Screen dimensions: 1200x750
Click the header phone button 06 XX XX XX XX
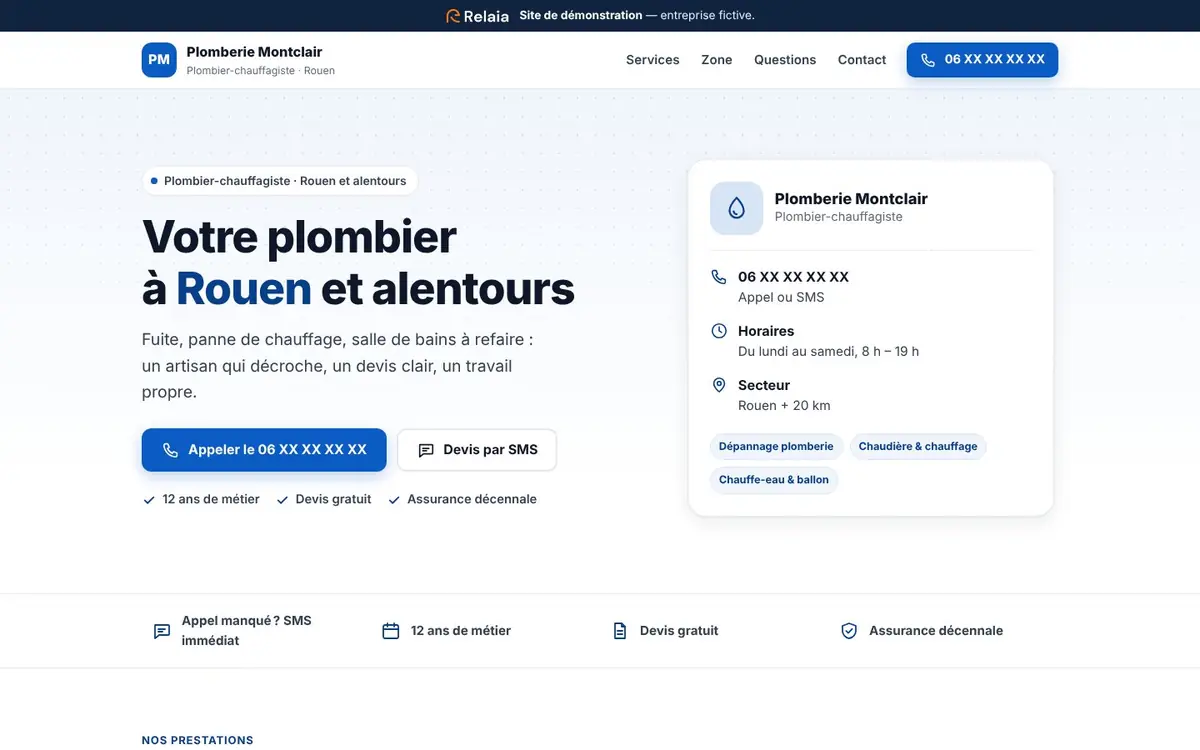coord(982,60)
